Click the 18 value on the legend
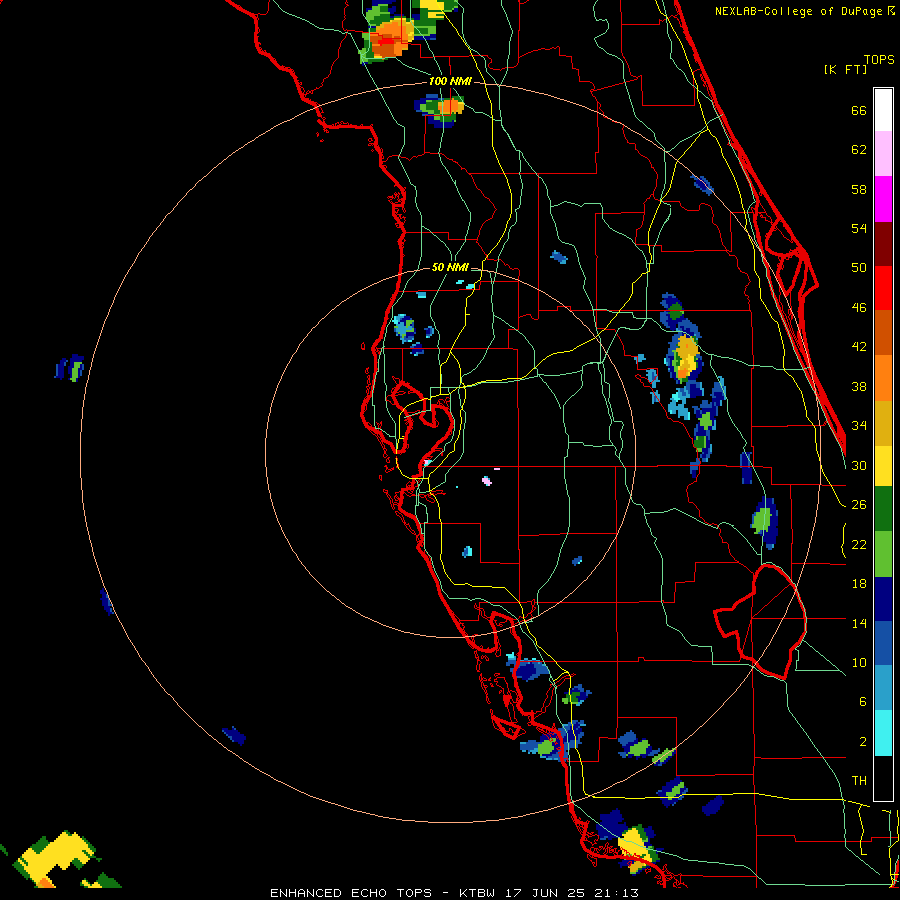The image size is (900, 900). [859, 584]
